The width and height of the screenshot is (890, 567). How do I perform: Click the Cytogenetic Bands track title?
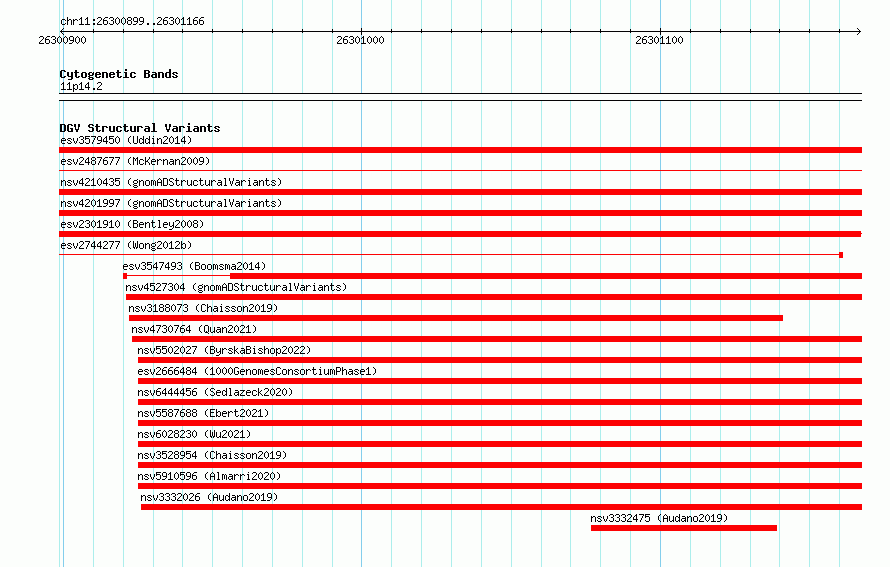(x=119, y=74)
